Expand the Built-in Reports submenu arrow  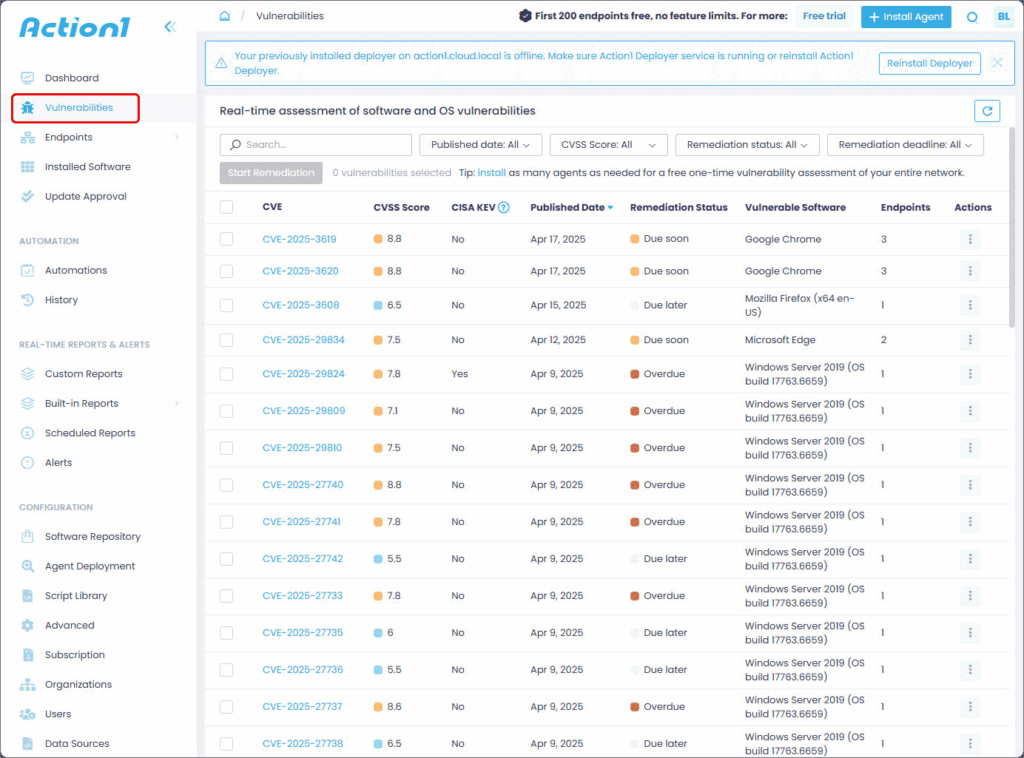point(176,403)
